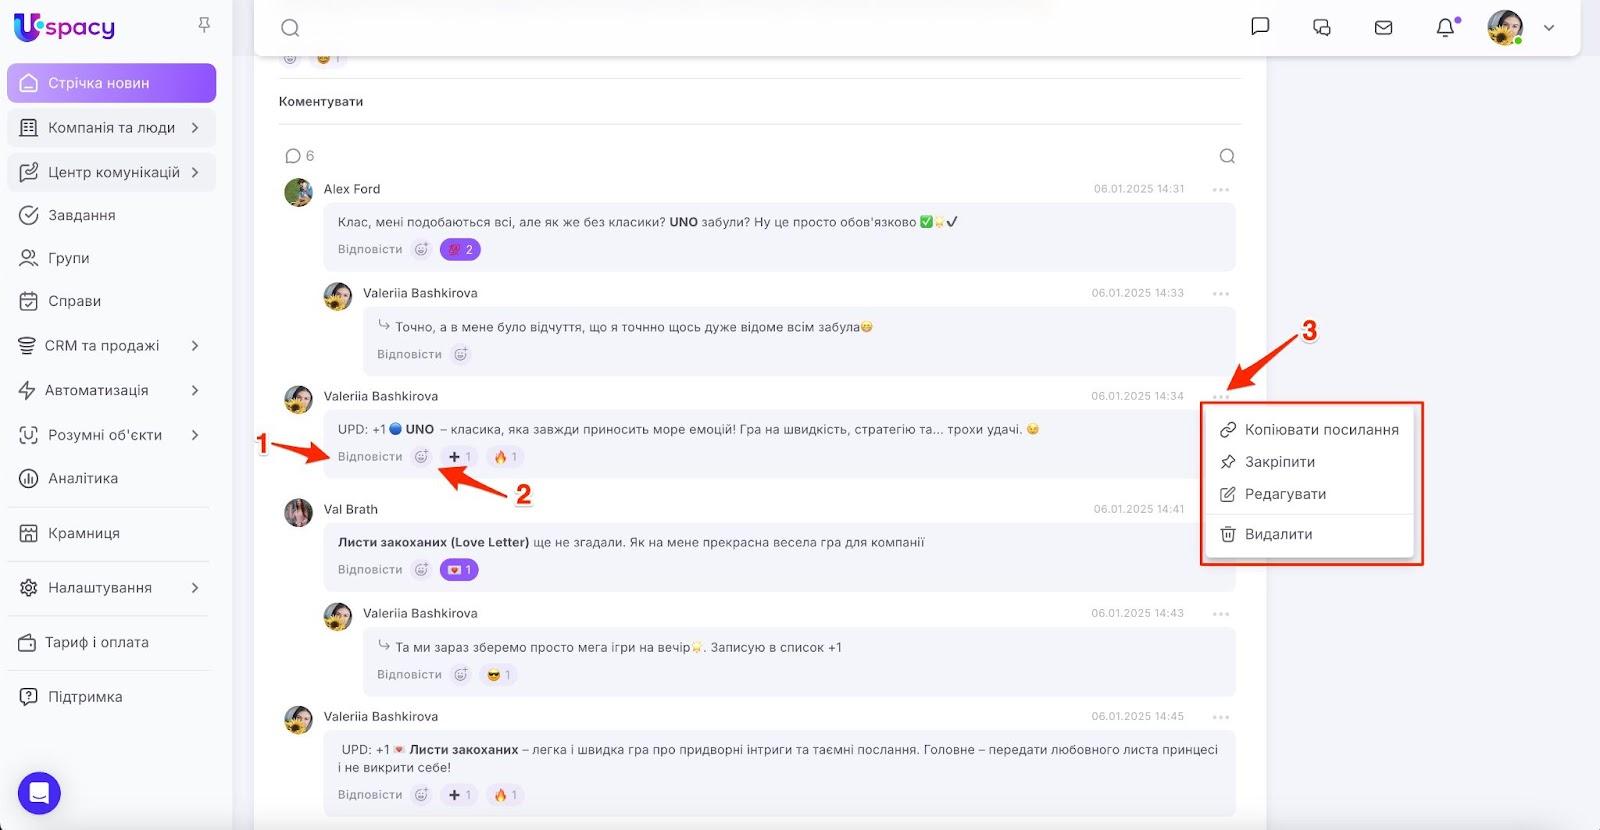Screen dimensions: 1600x830
Task: Pin the sidebar with the pin icon
Action: pos(204,25)
